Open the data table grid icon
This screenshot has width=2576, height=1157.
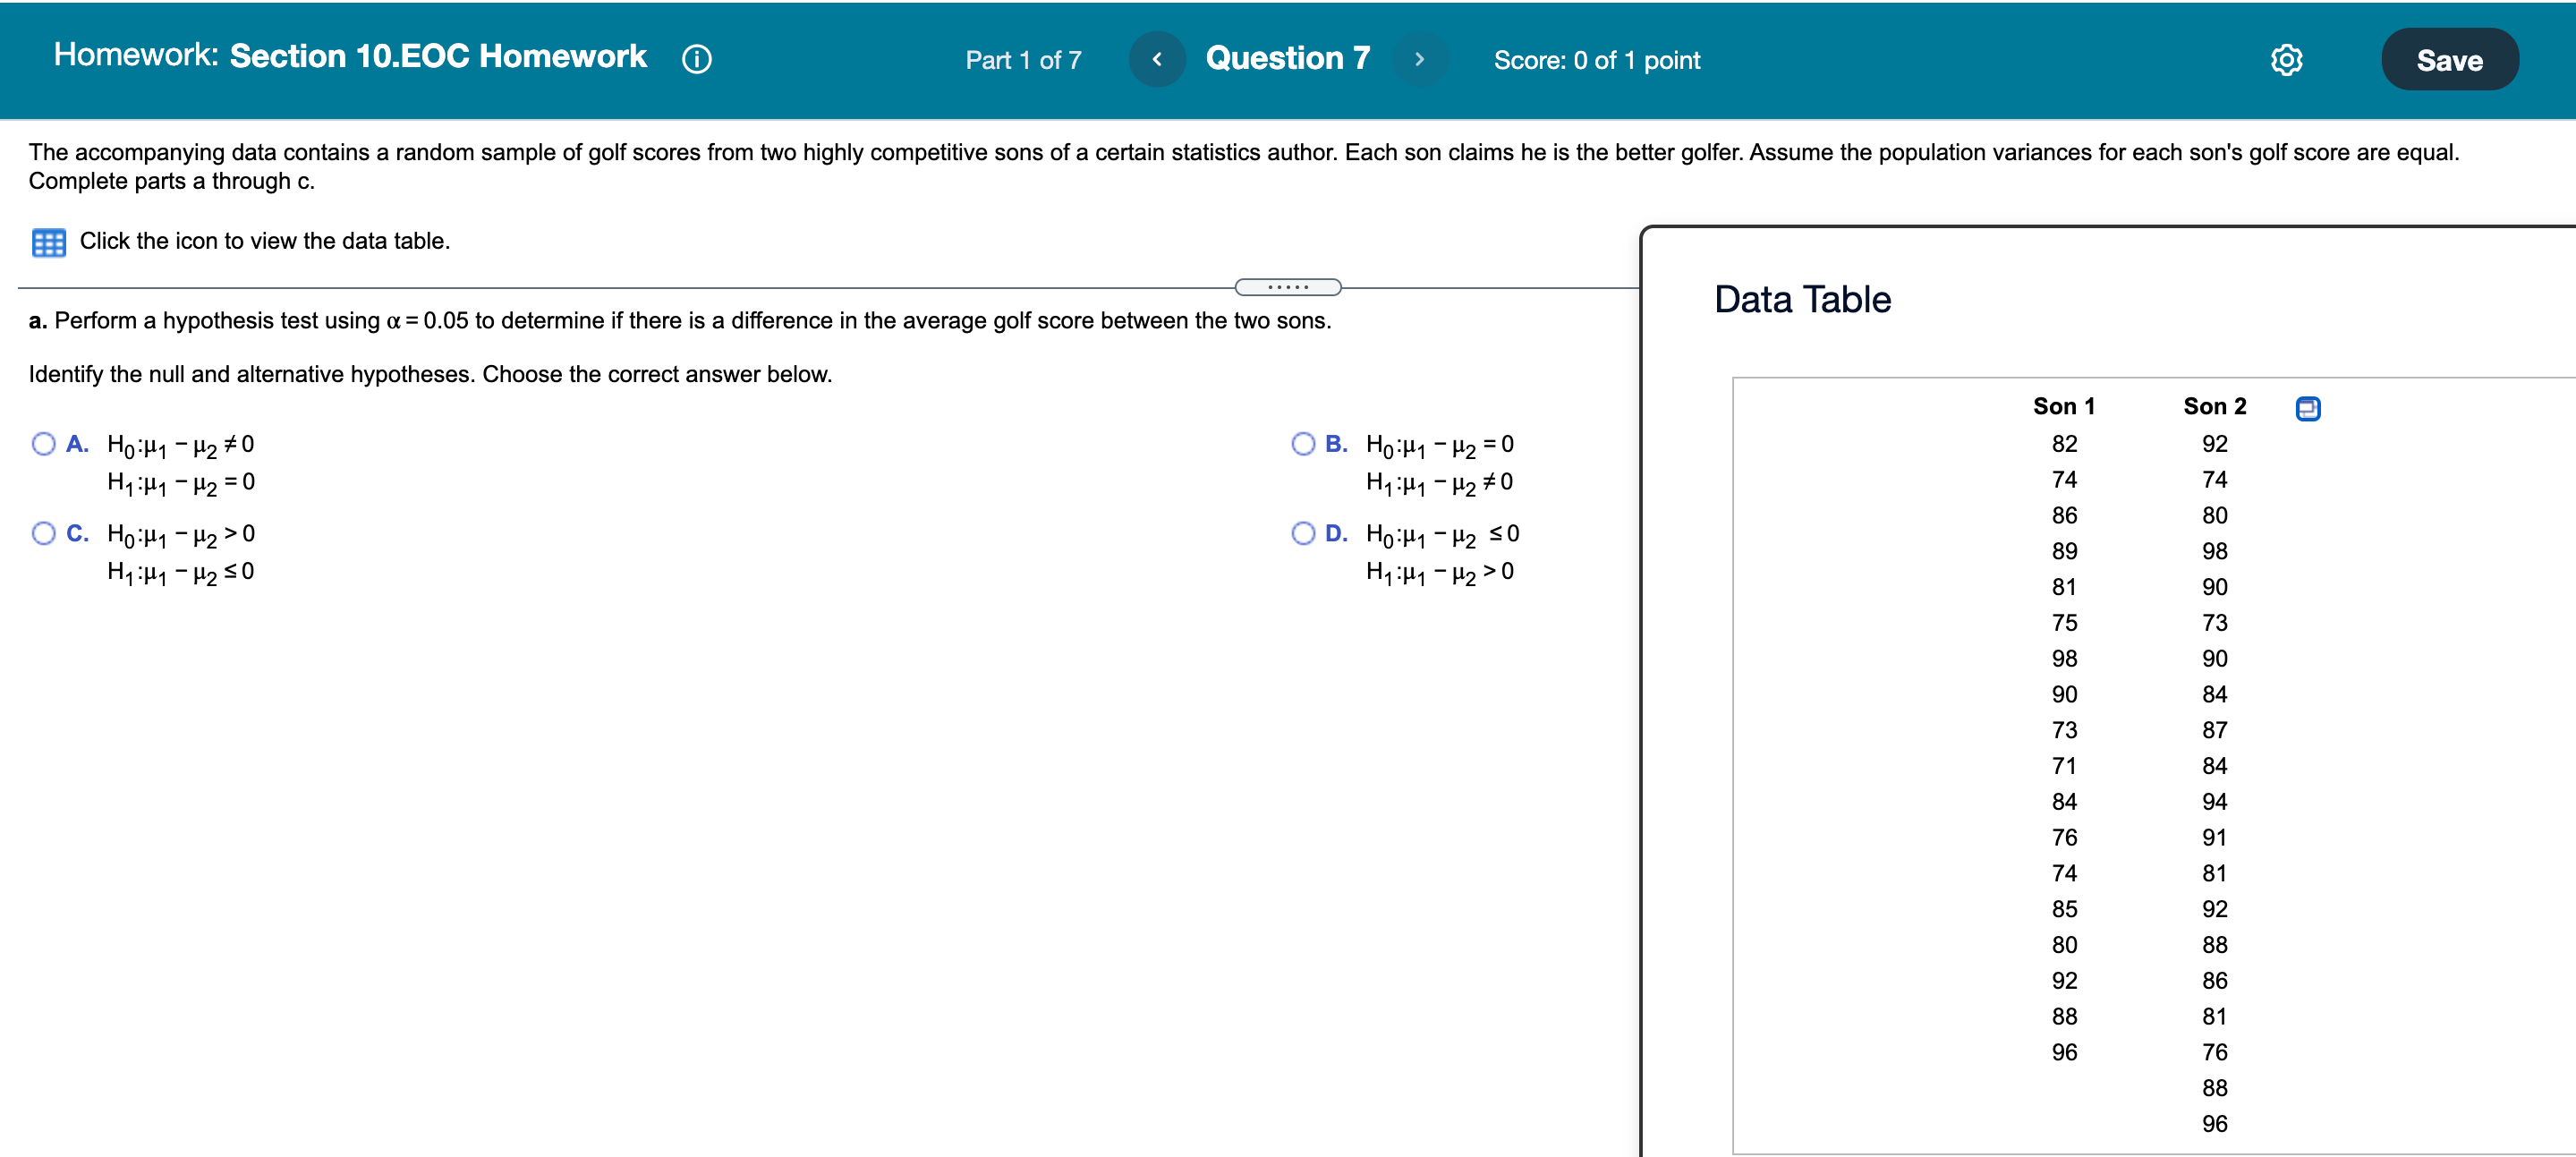(x=48, y=242)
